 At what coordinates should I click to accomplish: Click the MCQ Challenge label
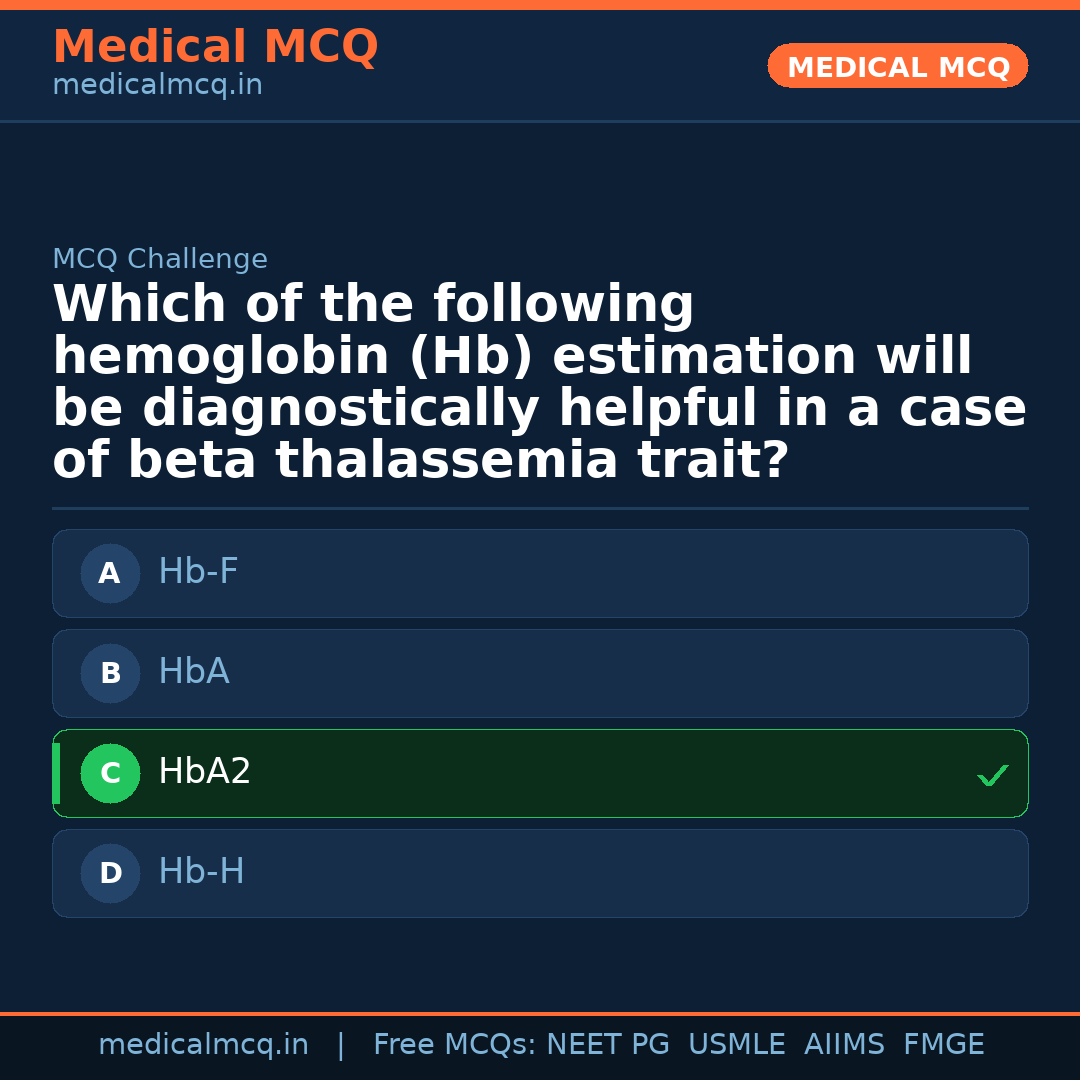pyautogui.click(x=160, y=259)
